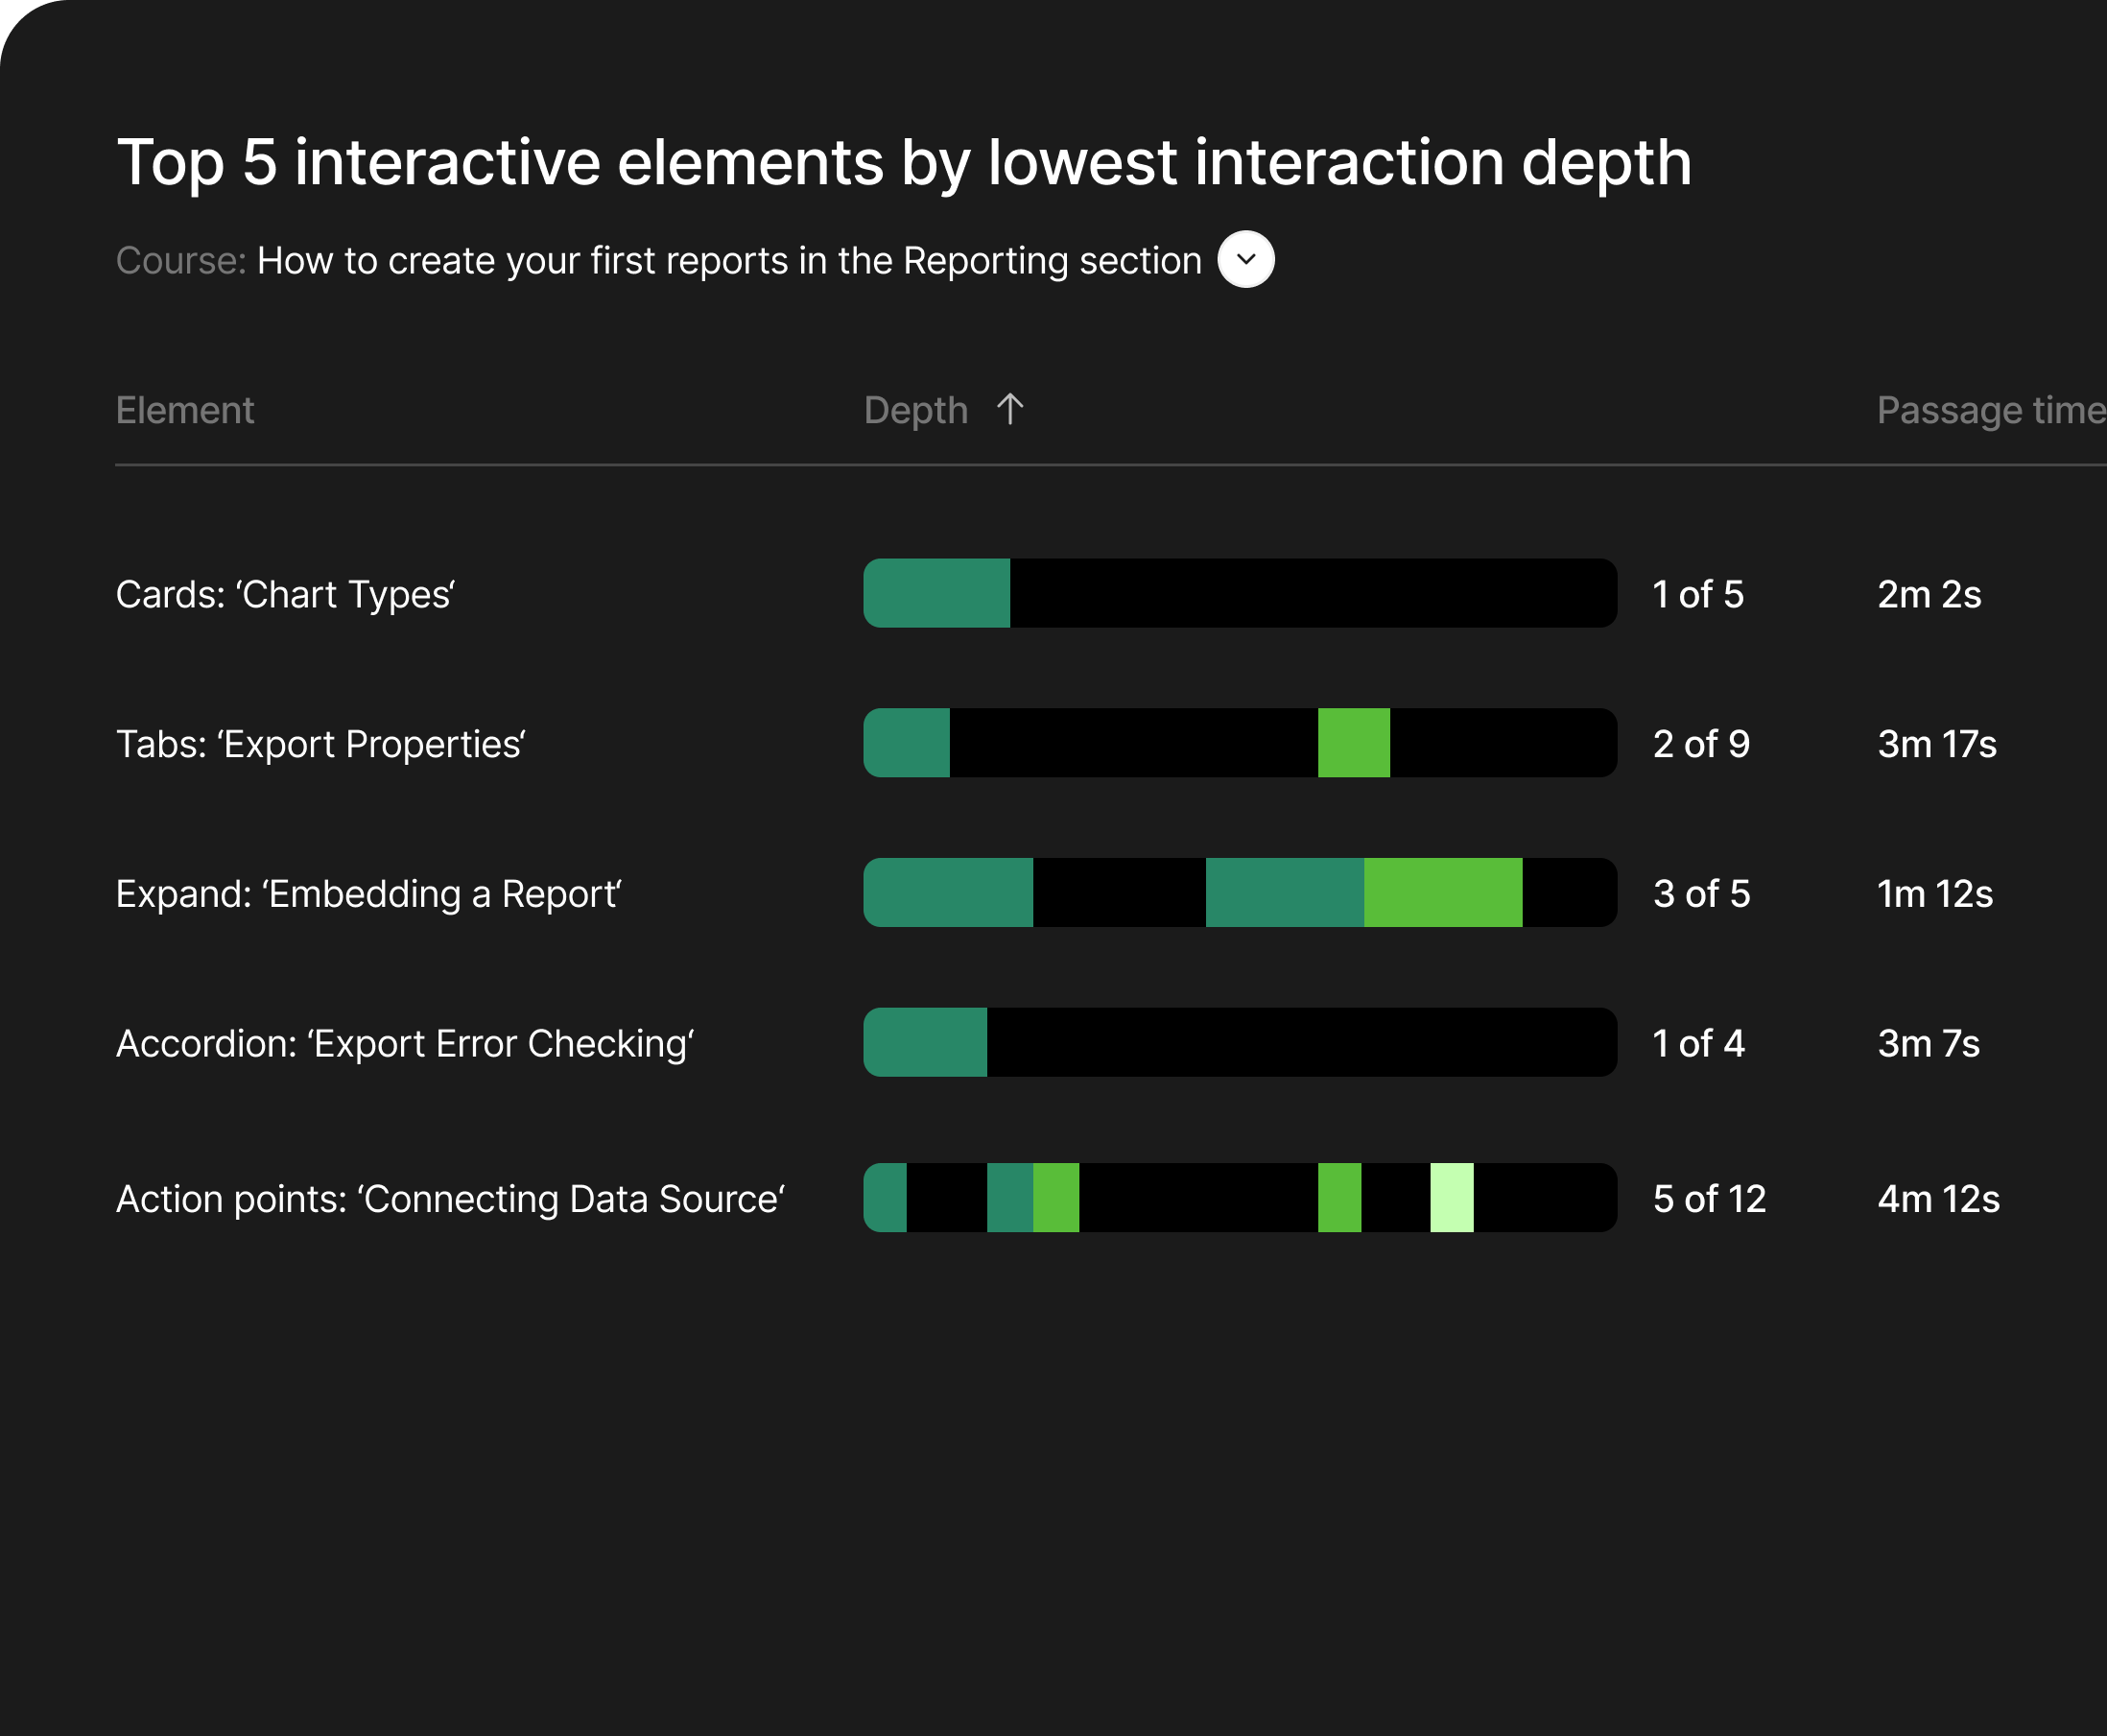Click the '4m 12s' passage time value
This screenshot has height=1736, width=2107.
pyautogui.click(x=1937, y=1198)
